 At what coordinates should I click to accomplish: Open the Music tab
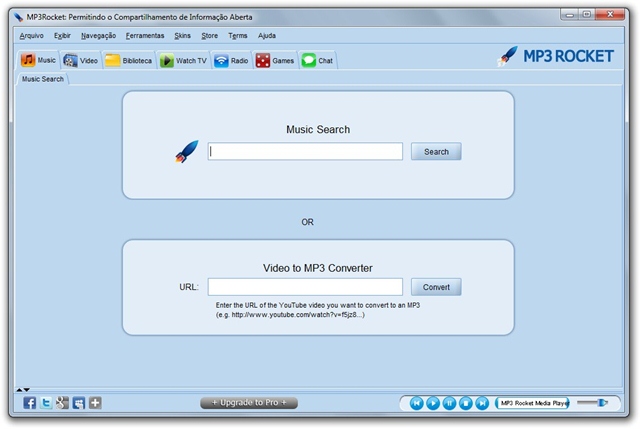(x=38, y=60)
